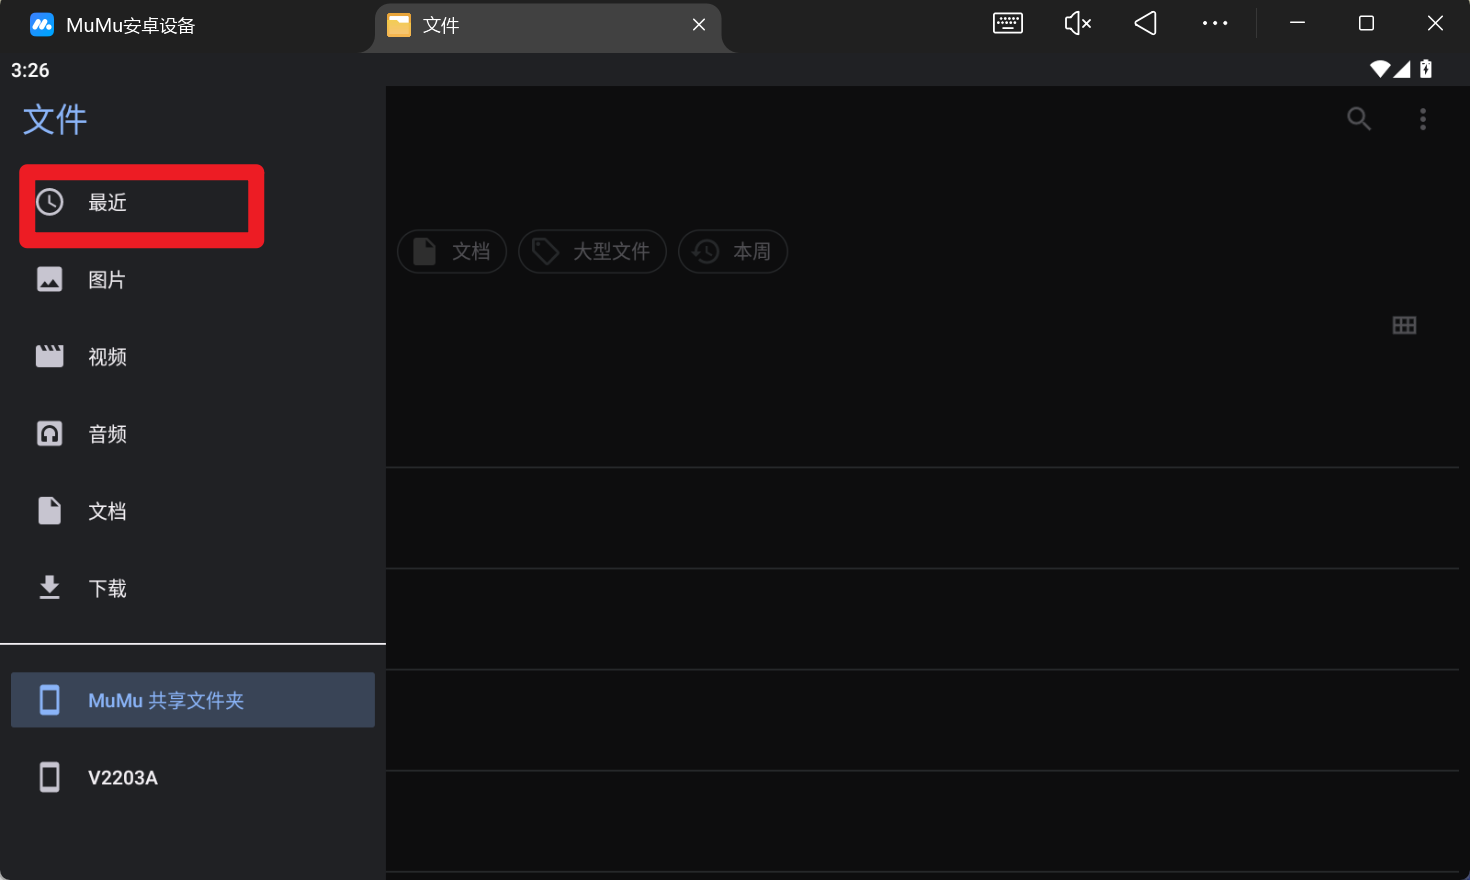Screen dimensions: 1470x880
Task: Click the 视频 video clapperboard icon
Action: tap(49, 357)
